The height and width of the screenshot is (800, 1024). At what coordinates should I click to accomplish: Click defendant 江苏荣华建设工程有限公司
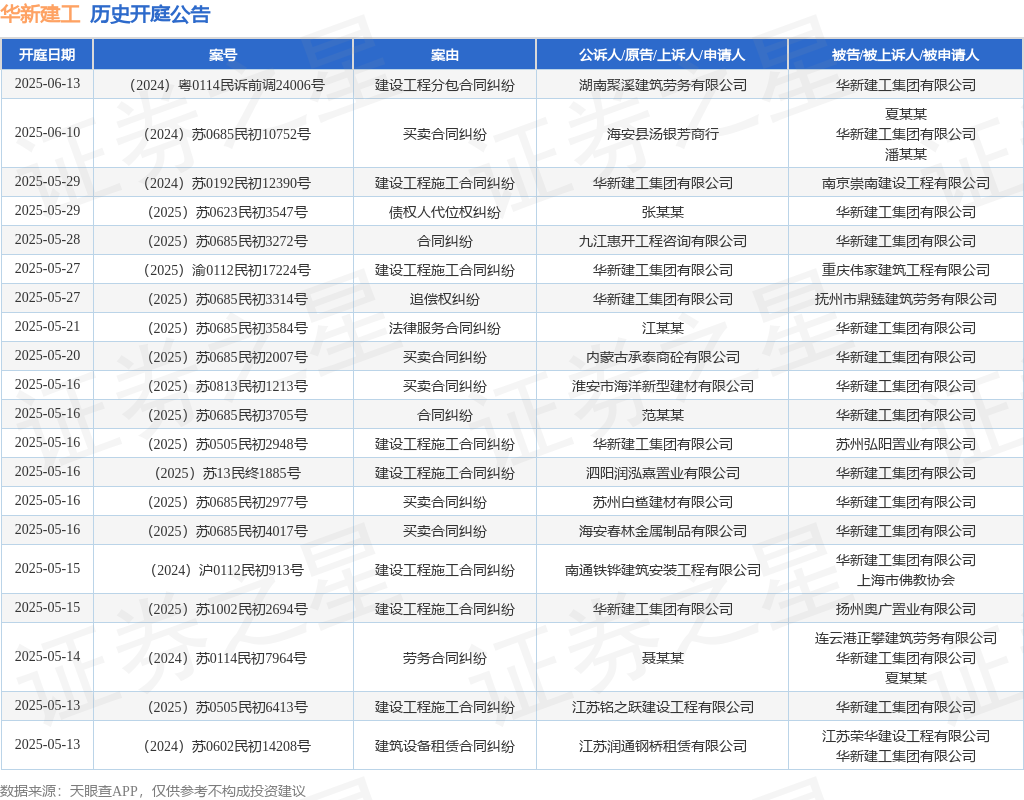[906, 736]
